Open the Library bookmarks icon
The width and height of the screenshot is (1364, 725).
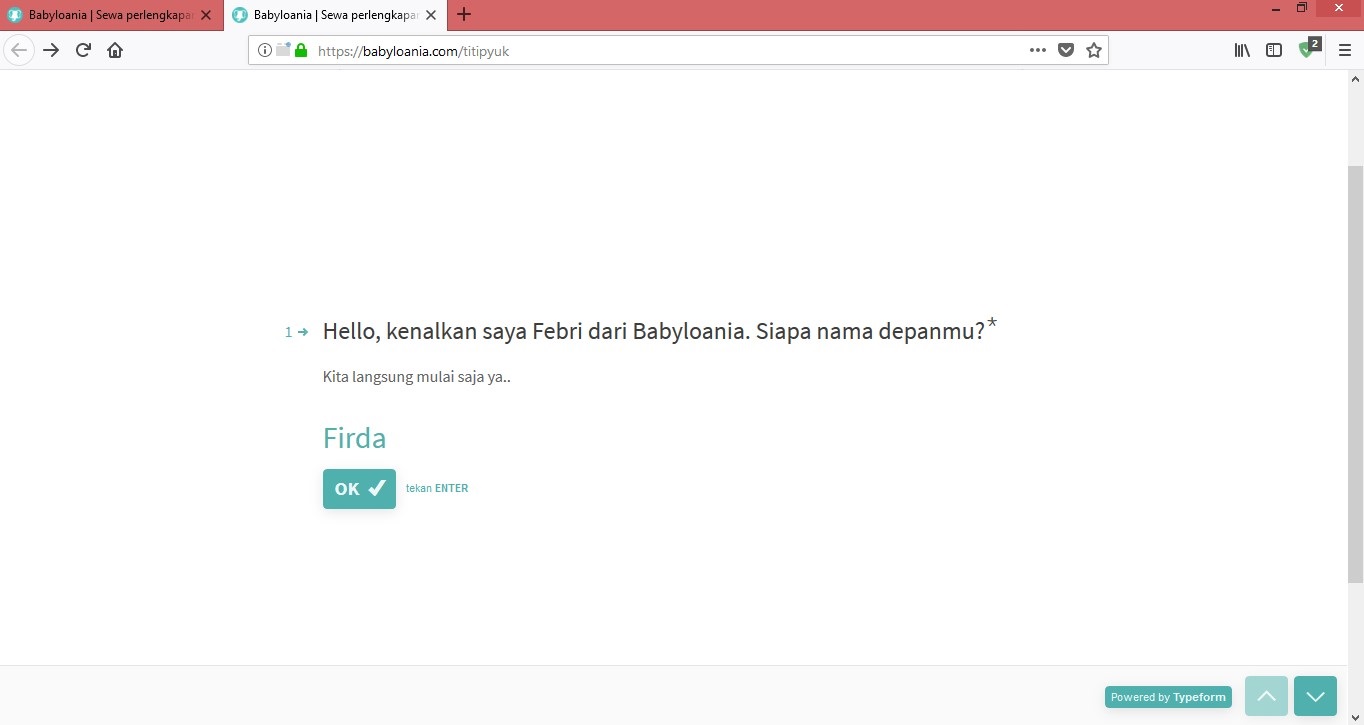click(x=1242, y=50)
